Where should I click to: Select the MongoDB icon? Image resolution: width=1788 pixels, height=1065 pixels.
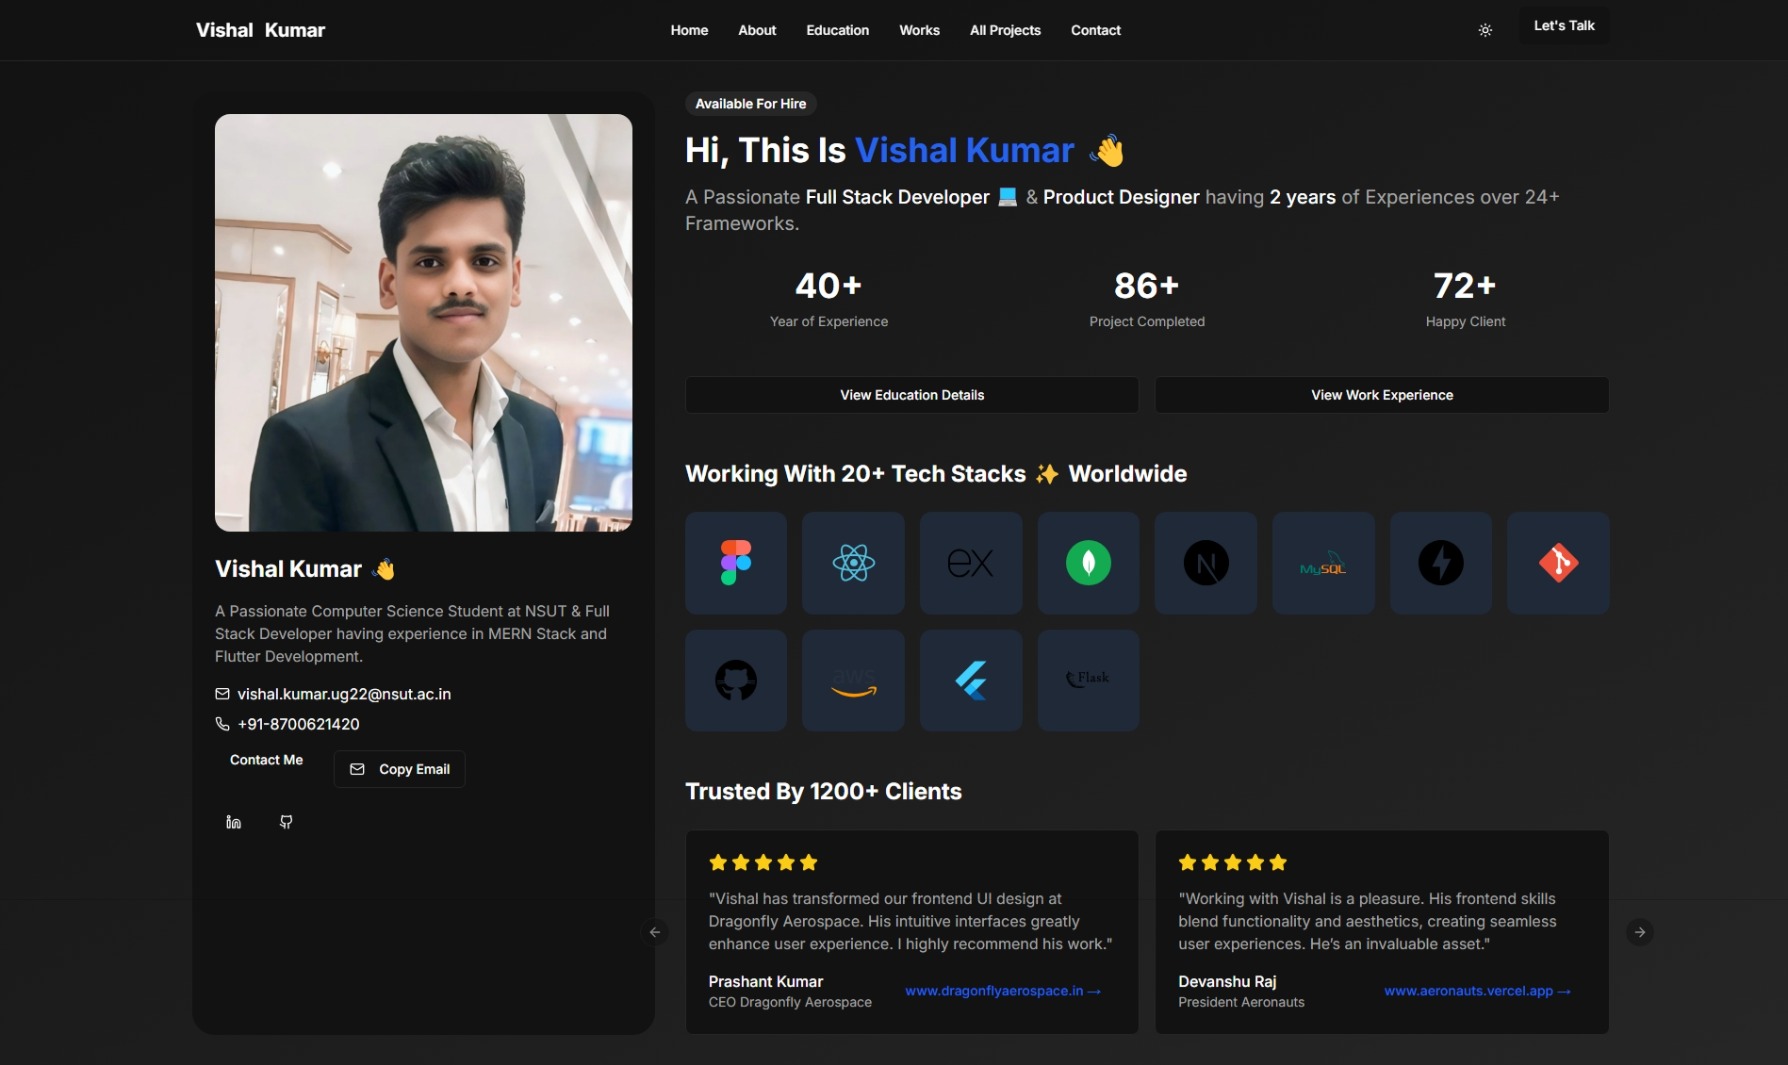coord(1088,563)
